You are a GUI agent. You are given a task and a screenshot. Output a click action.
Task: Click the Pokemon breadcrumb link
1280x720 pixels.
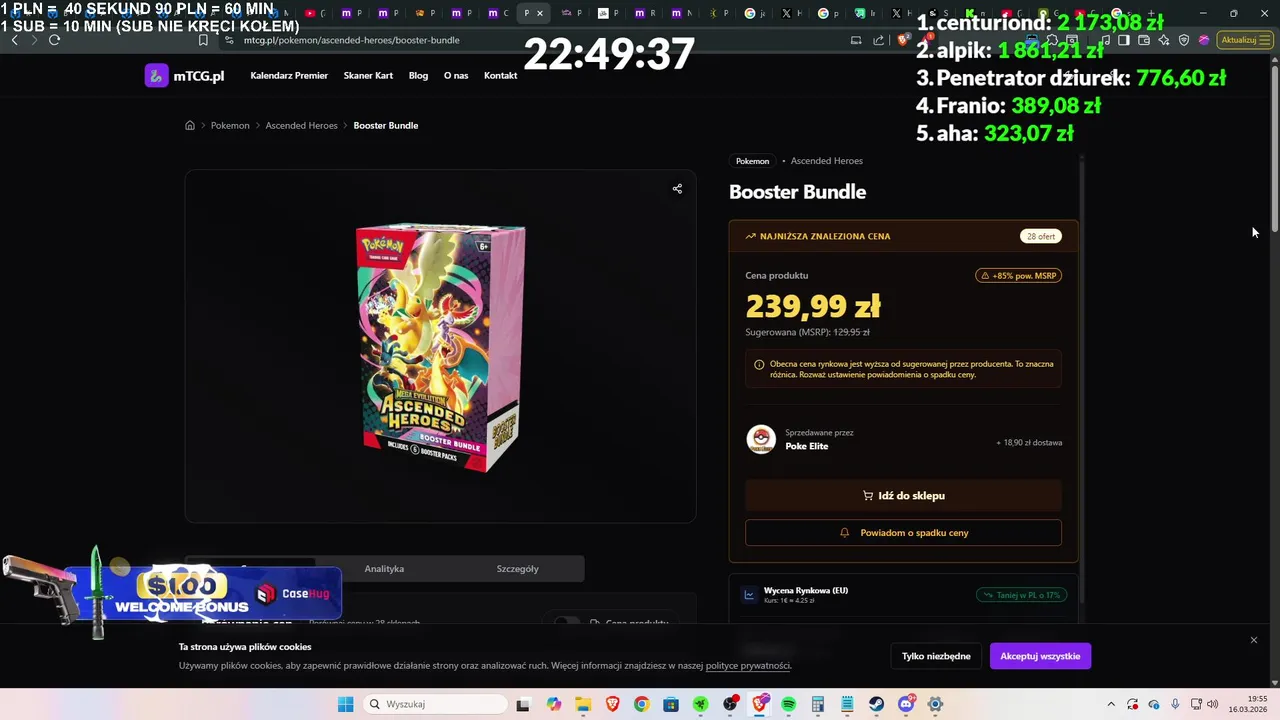[230, 125]
